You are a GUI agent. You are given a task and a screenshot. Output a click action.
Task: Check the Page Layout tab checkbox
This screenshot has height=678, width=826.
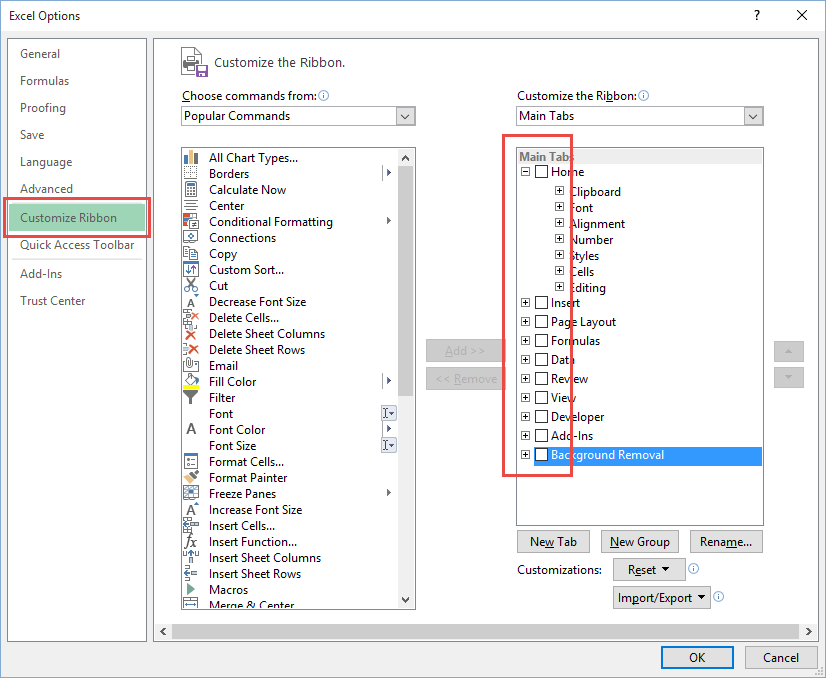tap(541, 322)
